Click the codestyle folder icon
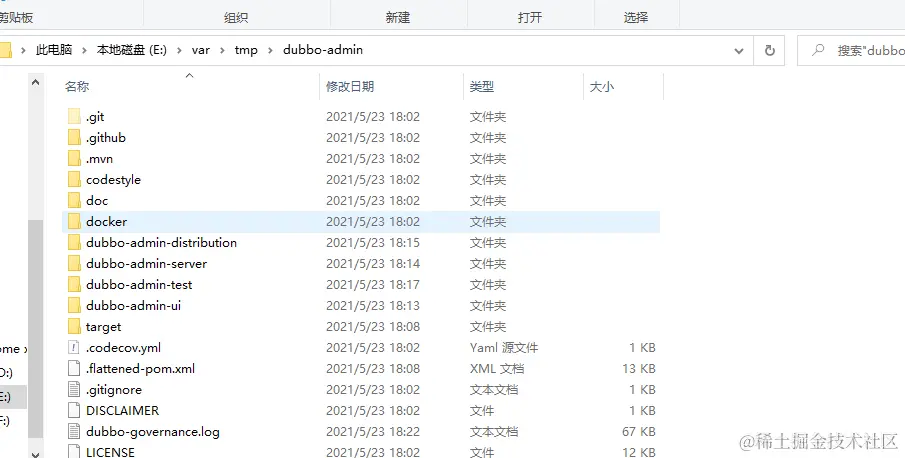 pos(74,179)
